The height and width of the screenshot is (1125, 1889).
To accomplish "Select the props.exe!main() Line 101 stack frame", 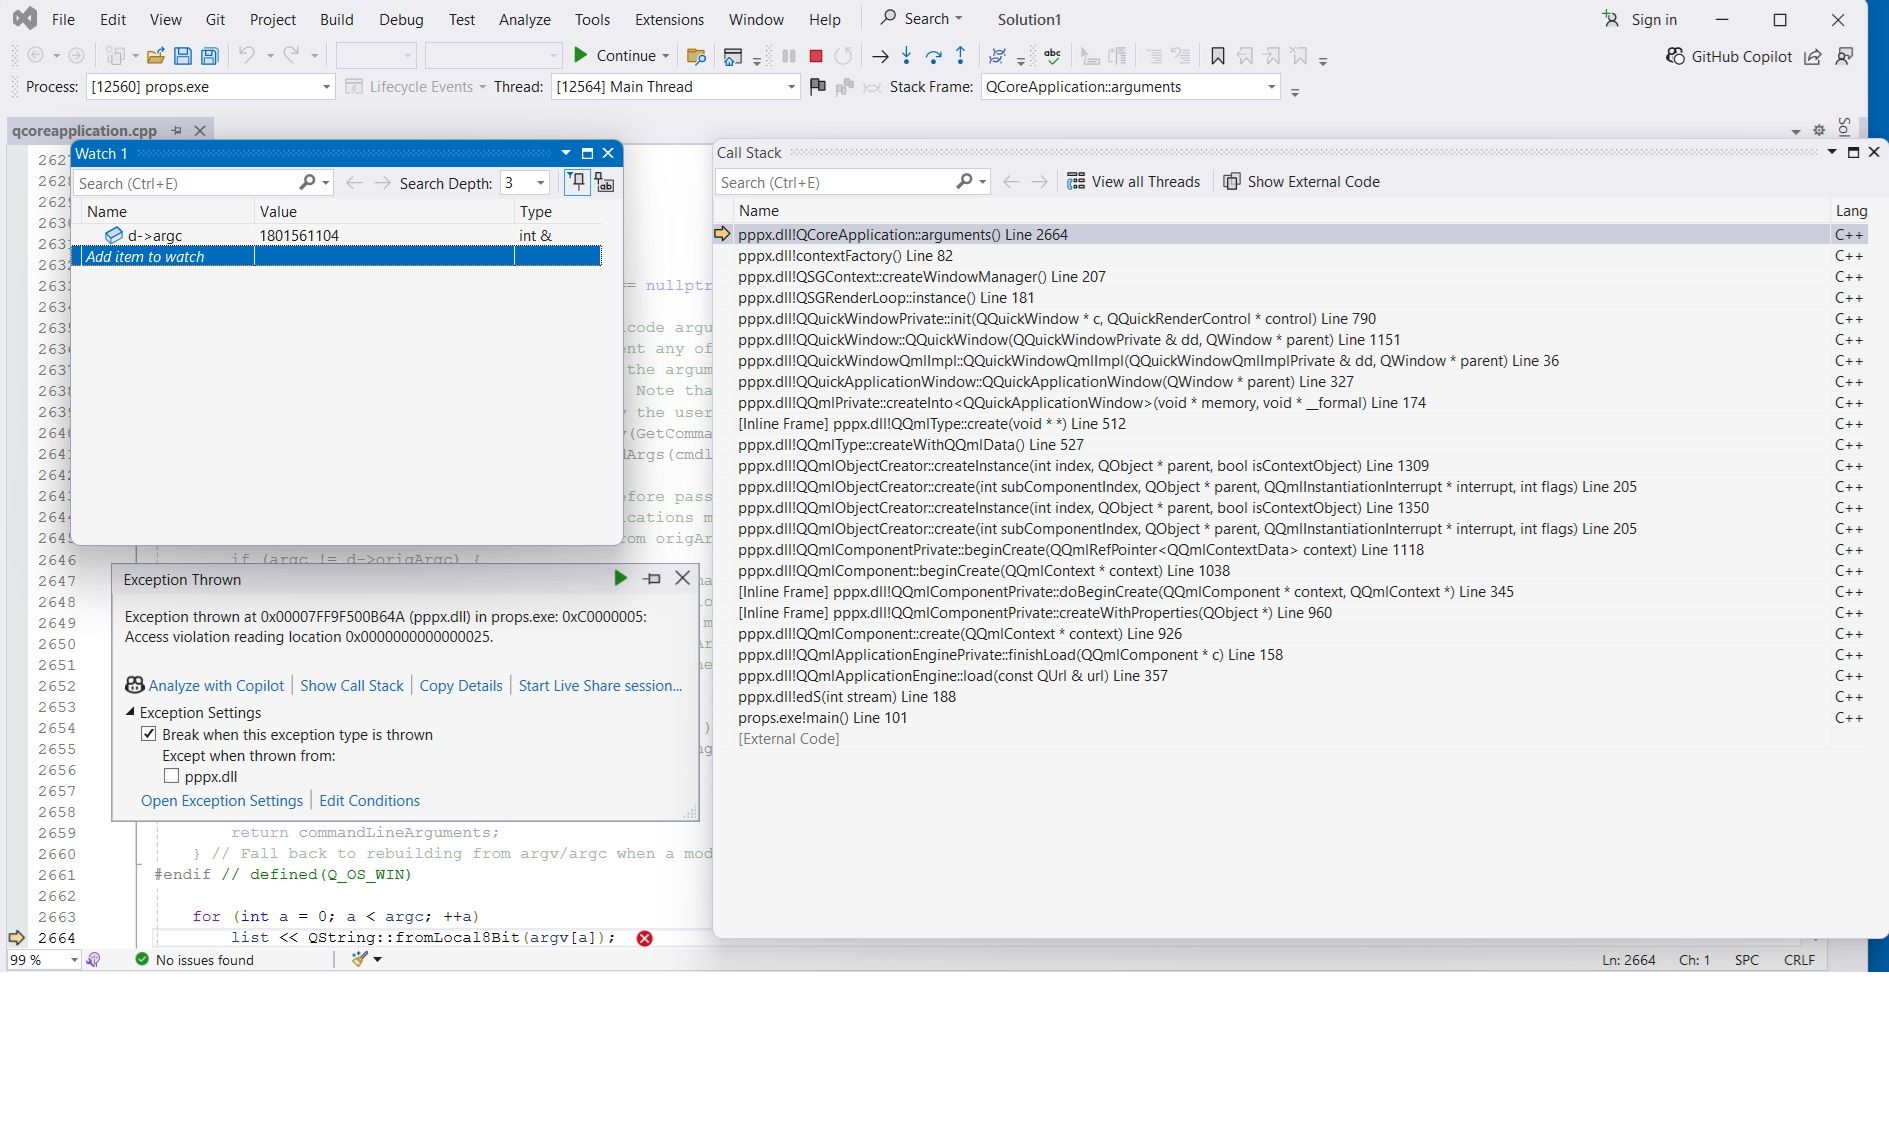I will tap(823, 718).
